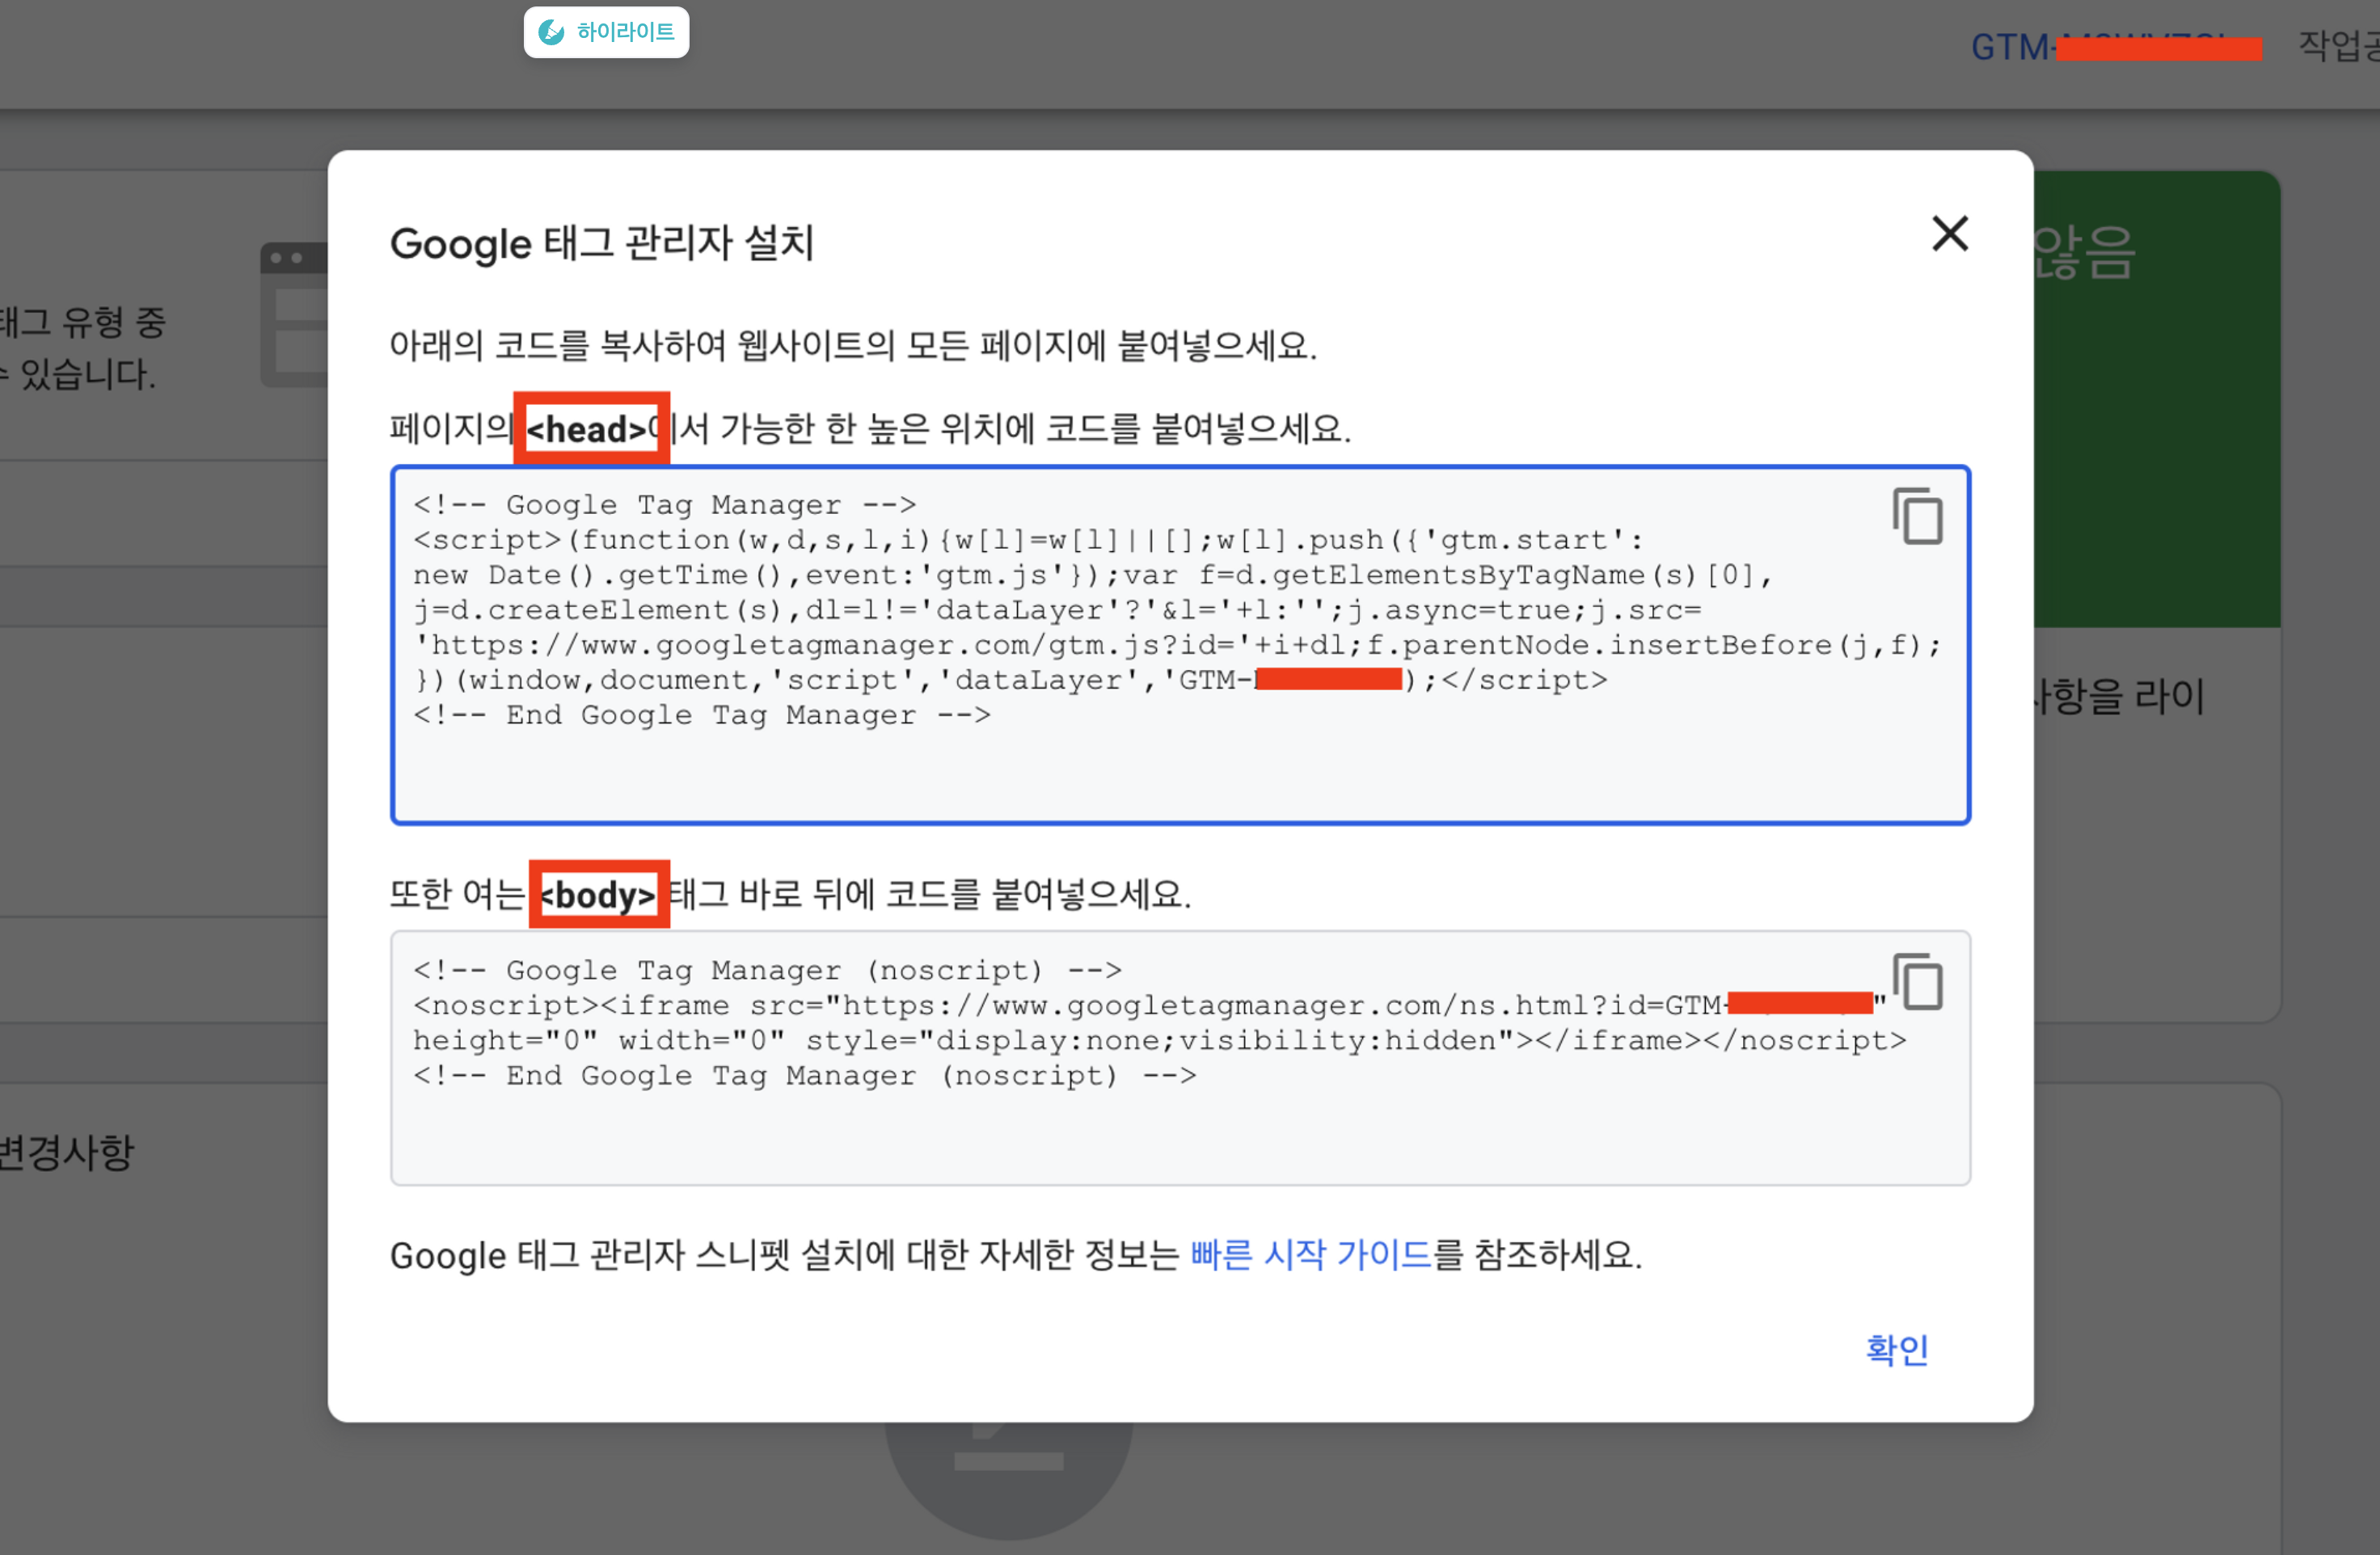Click the highlighted <body> tag text
Screen dimensions: 2380x1555
pos(598,894)
